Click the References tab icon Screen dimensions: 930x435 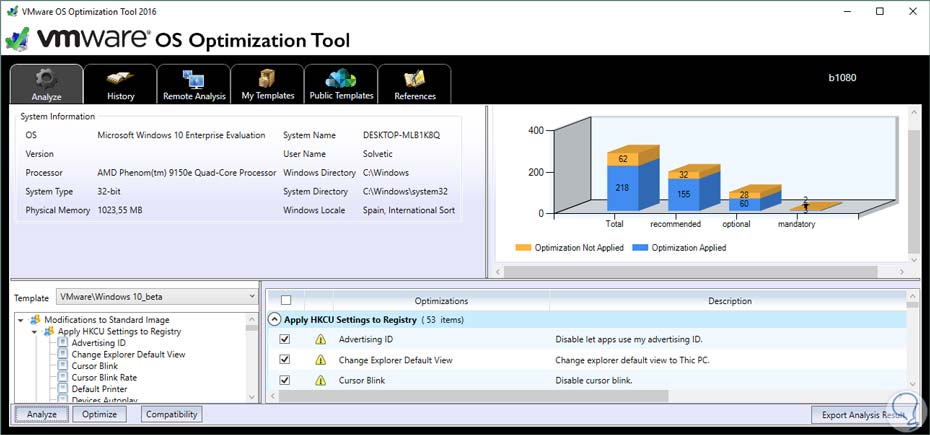[415, 79]
